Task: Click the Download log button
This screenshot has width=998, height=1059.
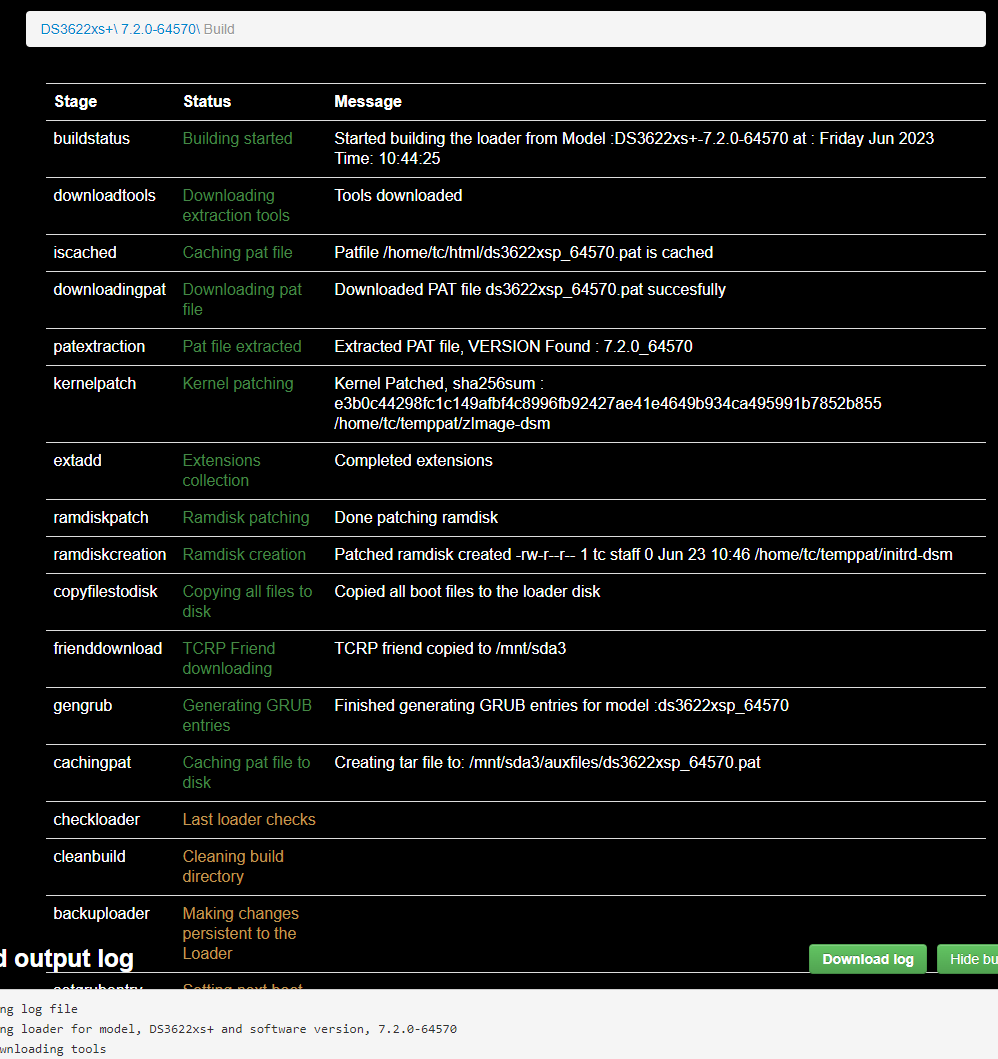Action: (868, 959)
